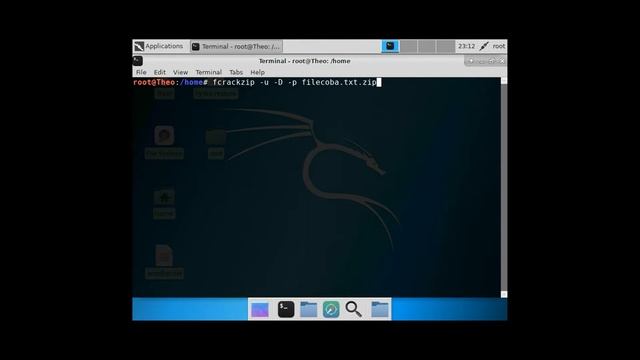Image resolution: width=640 pixels, height=360 pixels.
Task: Open the File menu
Action: [141, 72]
